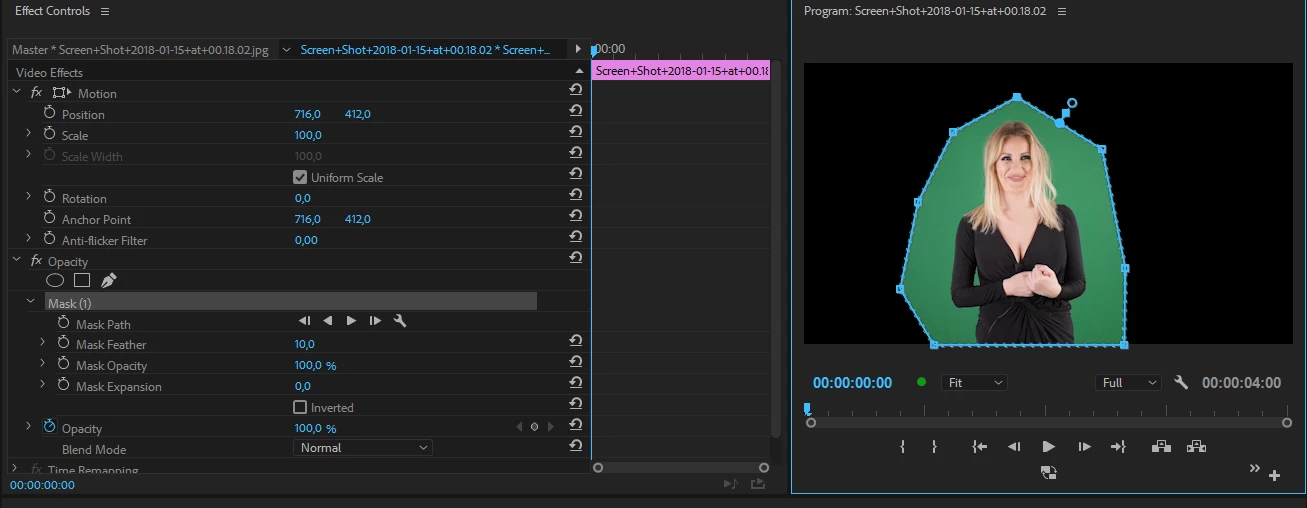This screenshot has height=508, width=1307.
Task: Track selected mask forward one frame
Action: (x=375, y=321)
